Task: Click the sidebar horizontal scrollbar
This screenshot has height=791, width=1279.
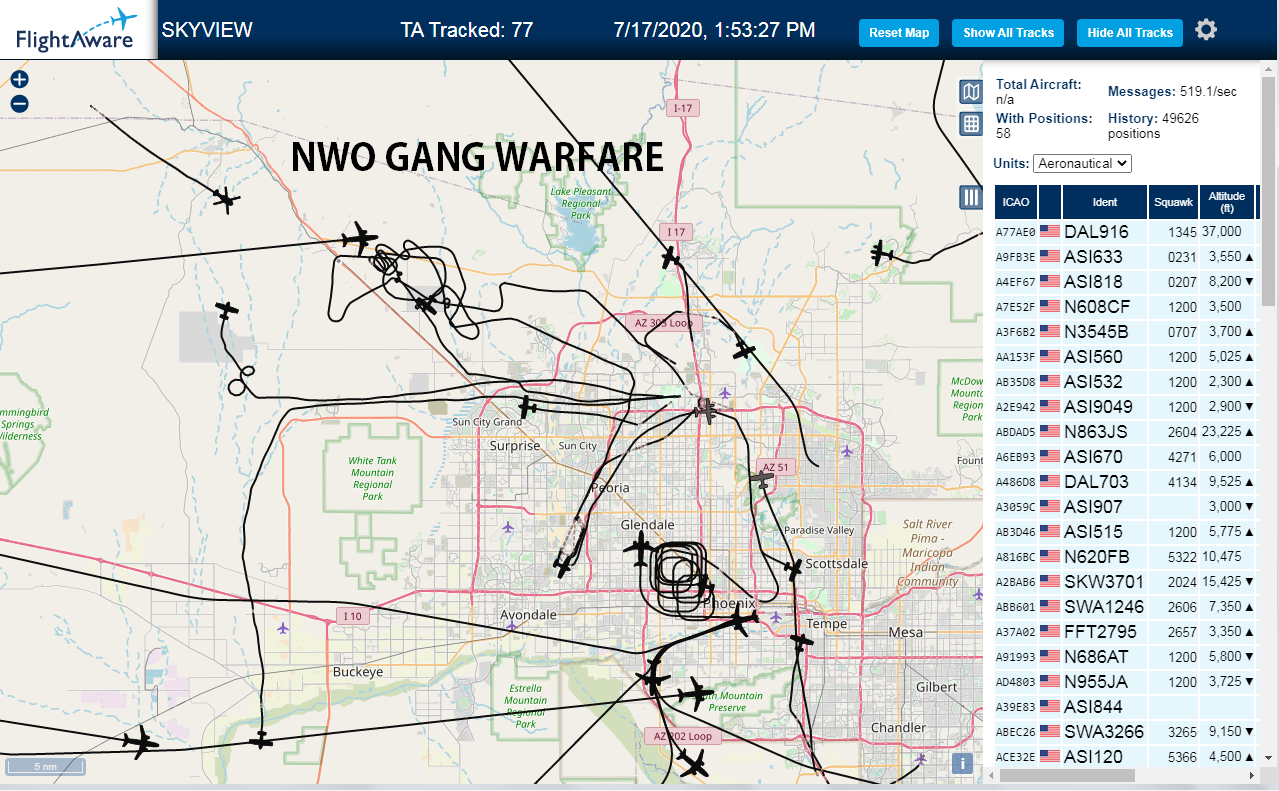Action: pos(1067,775)
